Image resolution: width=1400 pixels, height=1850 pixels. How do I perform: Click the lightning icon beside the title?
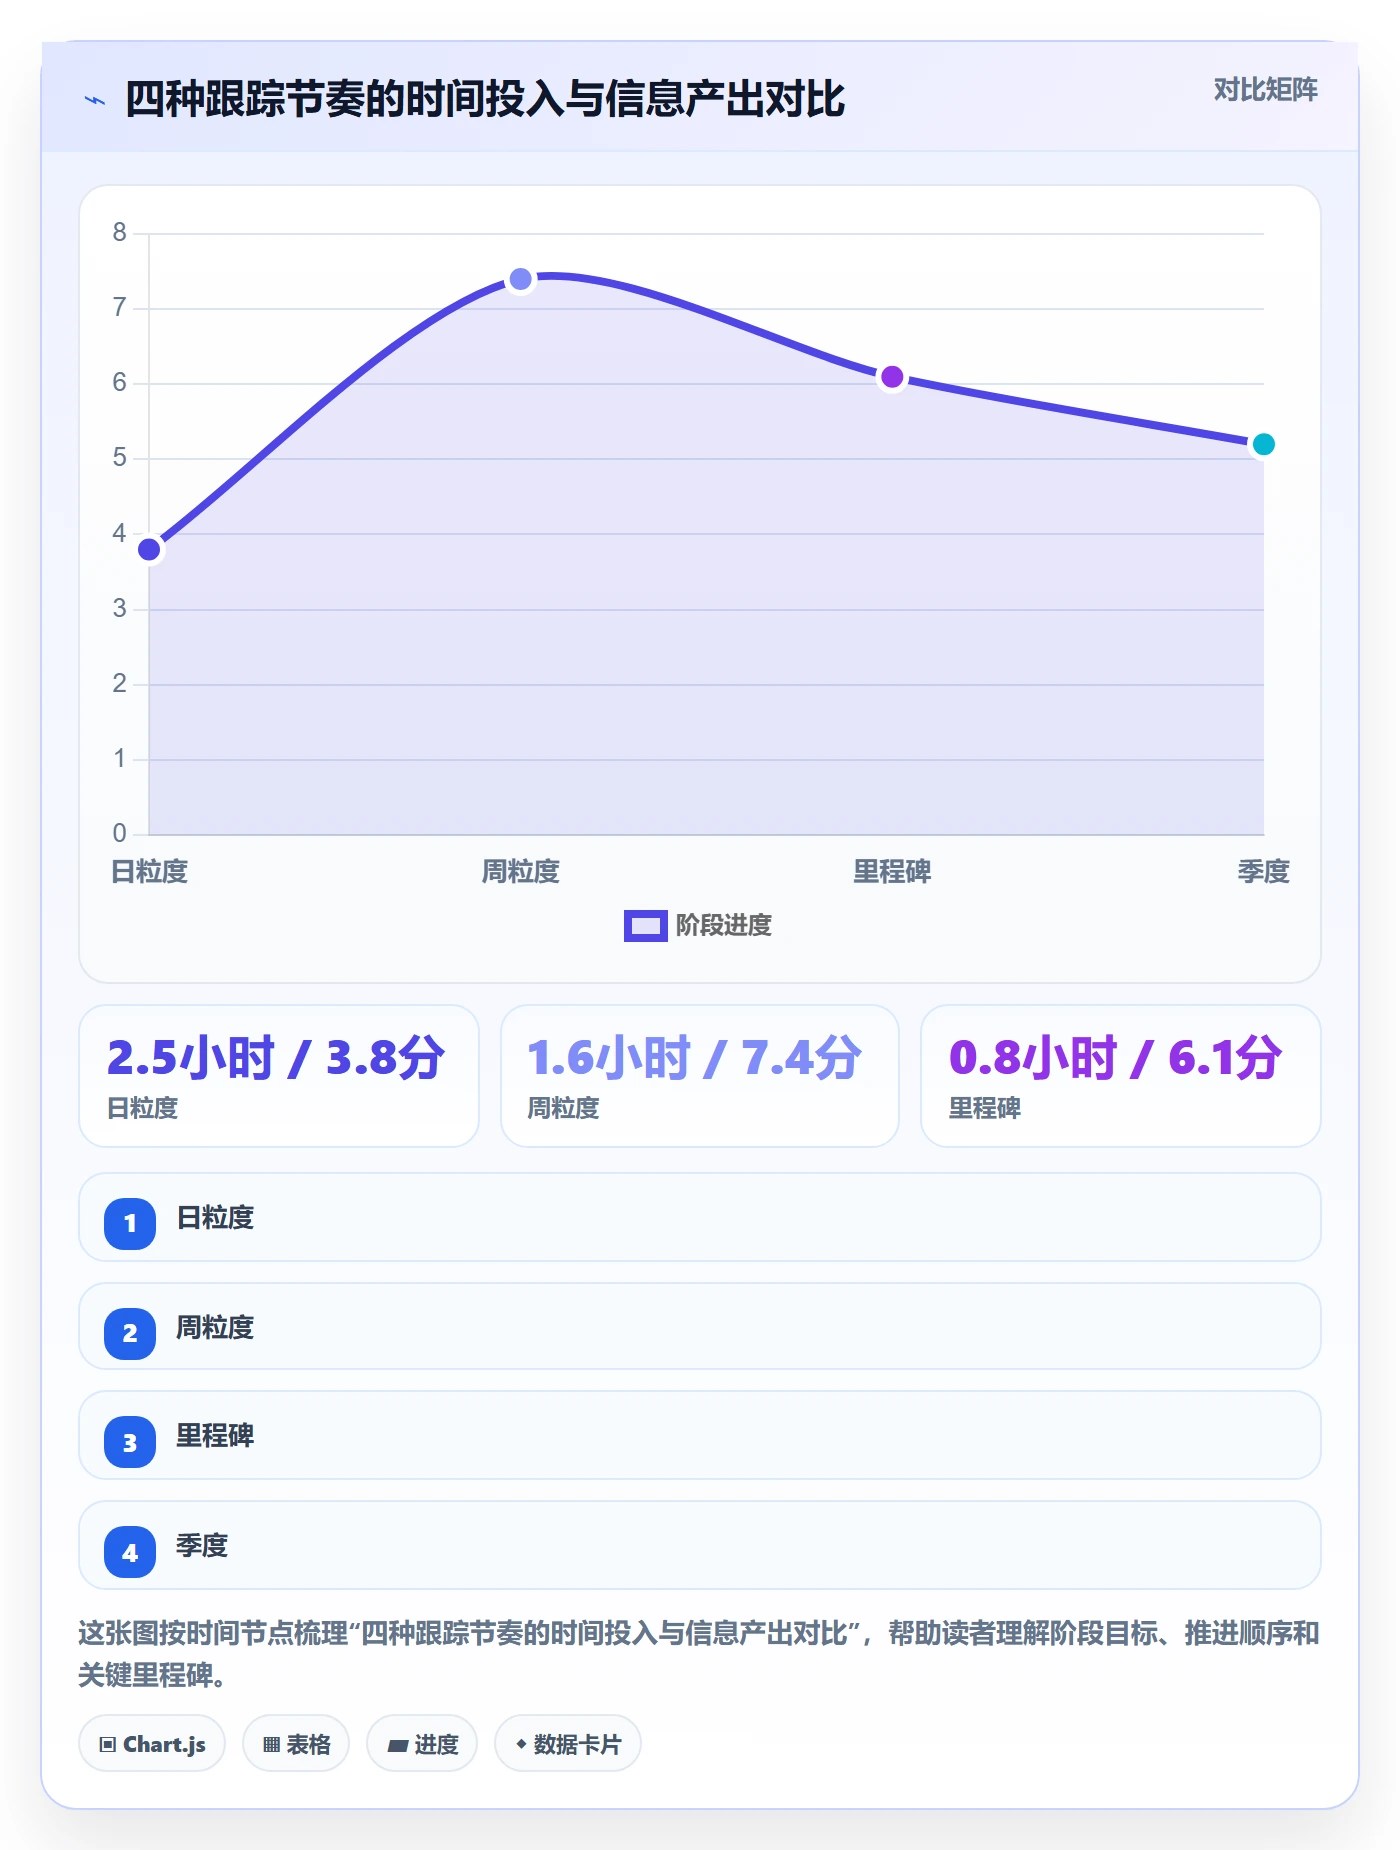coord(95,100)
